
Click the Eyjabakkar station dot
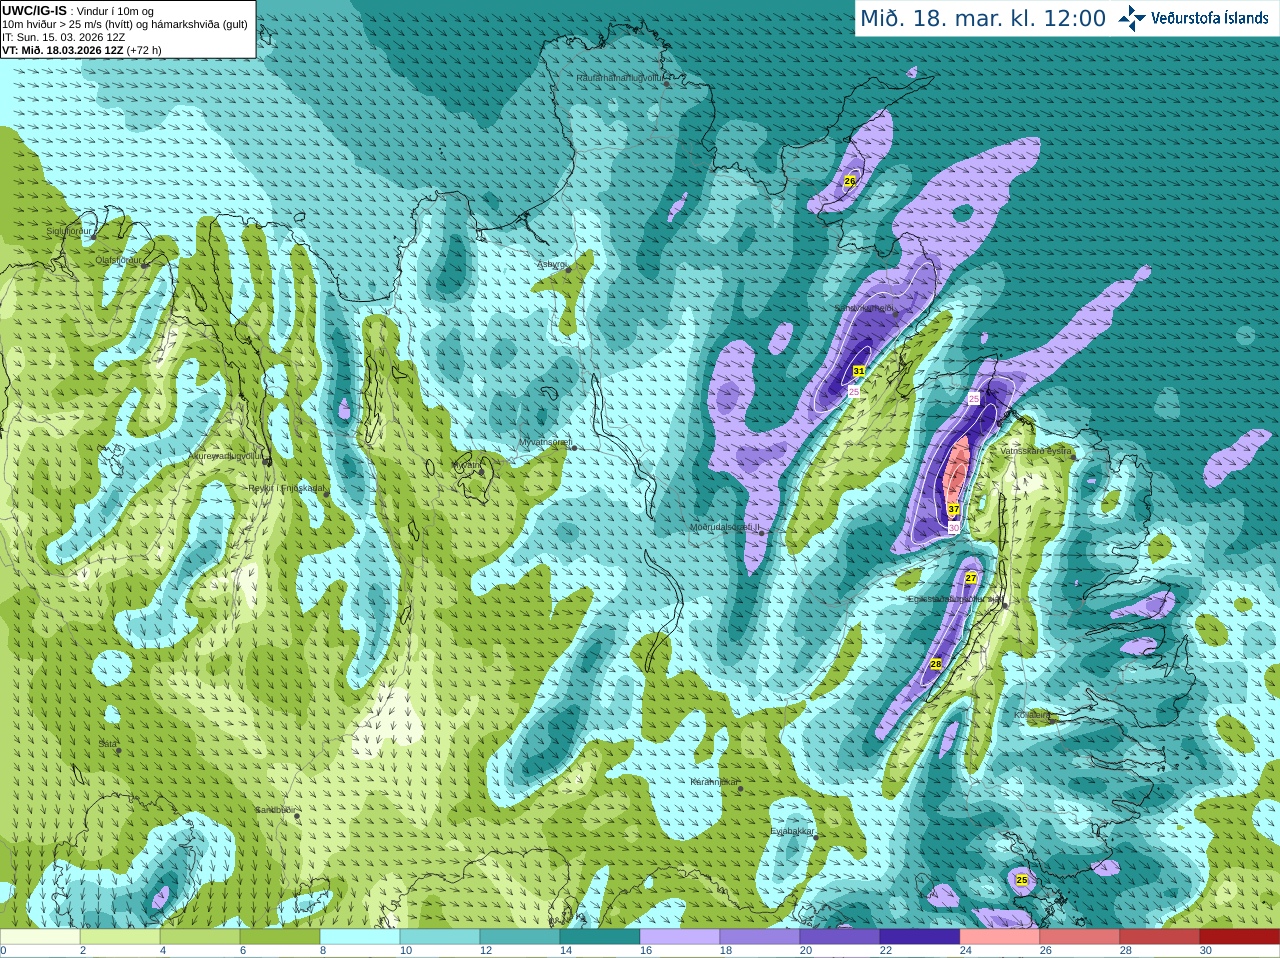(x=815, y=837)
